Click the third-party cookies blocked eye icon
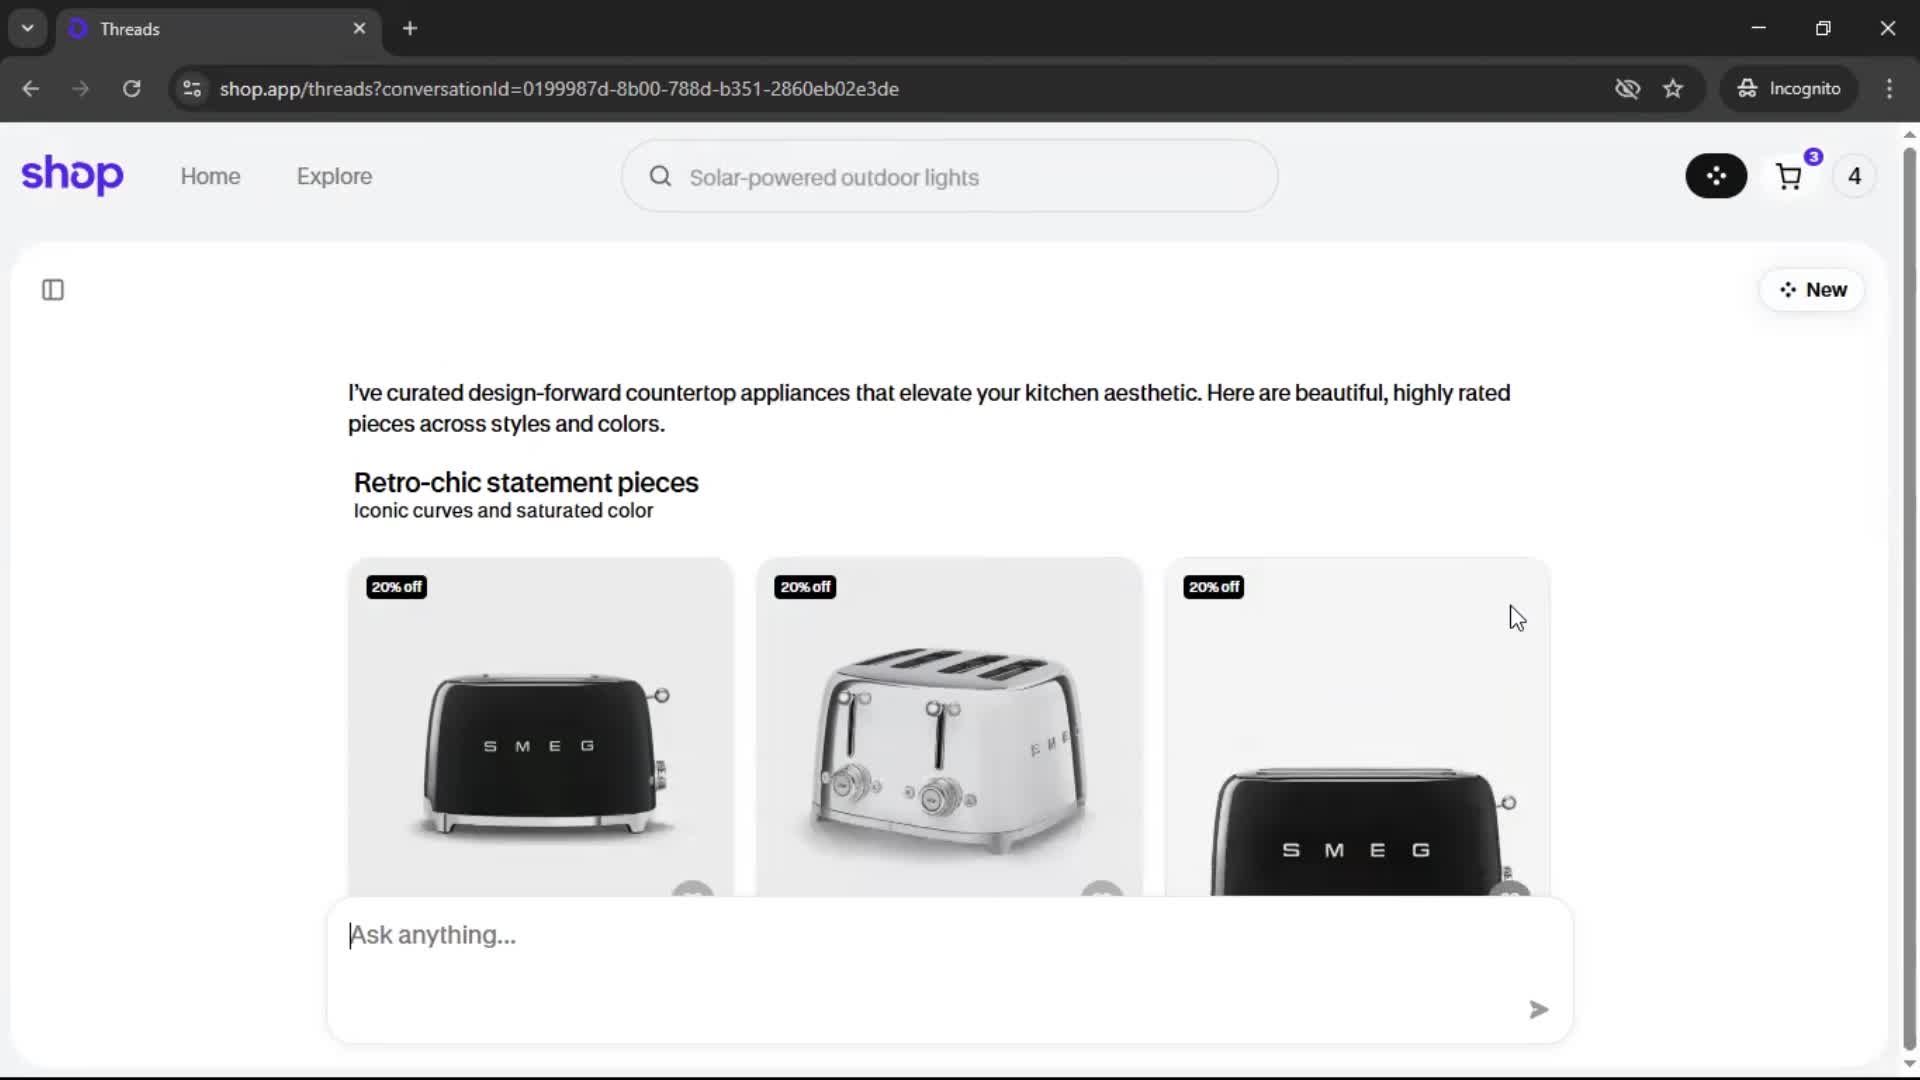Viewport: 1920px width, 1080px height. [x=1627, y=89]
